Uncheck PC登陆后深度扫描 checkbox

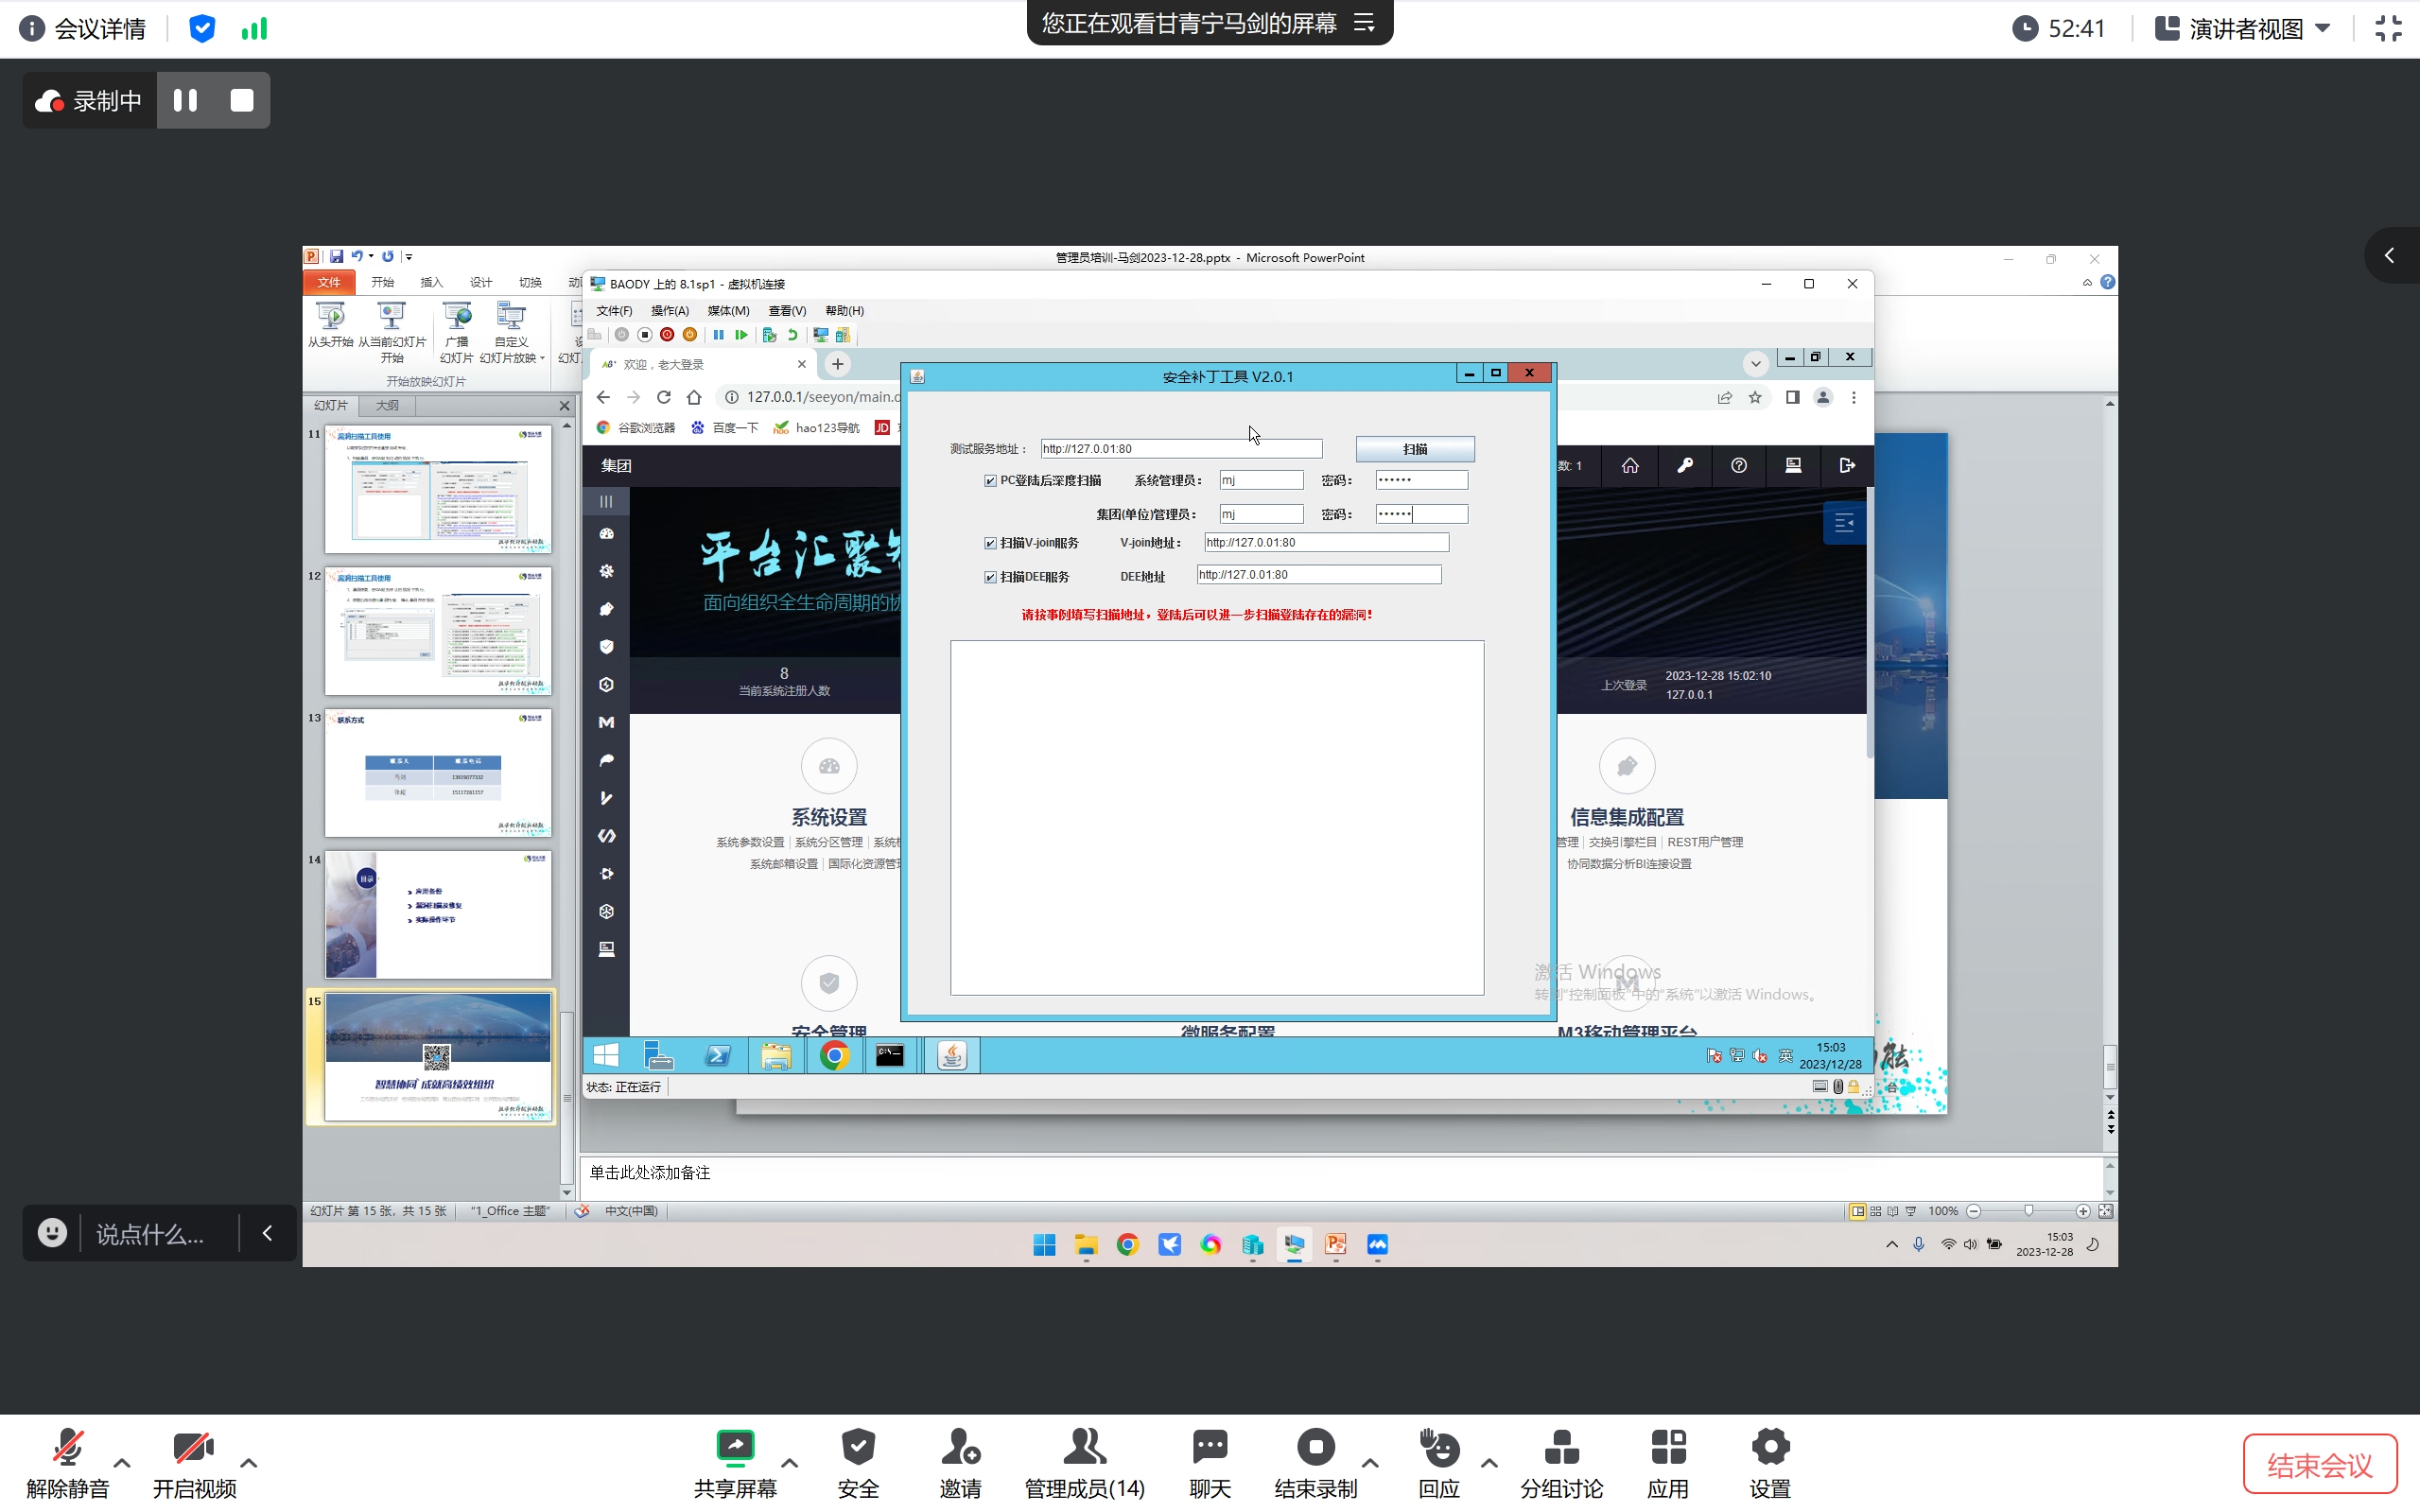[x=990, y=481]
